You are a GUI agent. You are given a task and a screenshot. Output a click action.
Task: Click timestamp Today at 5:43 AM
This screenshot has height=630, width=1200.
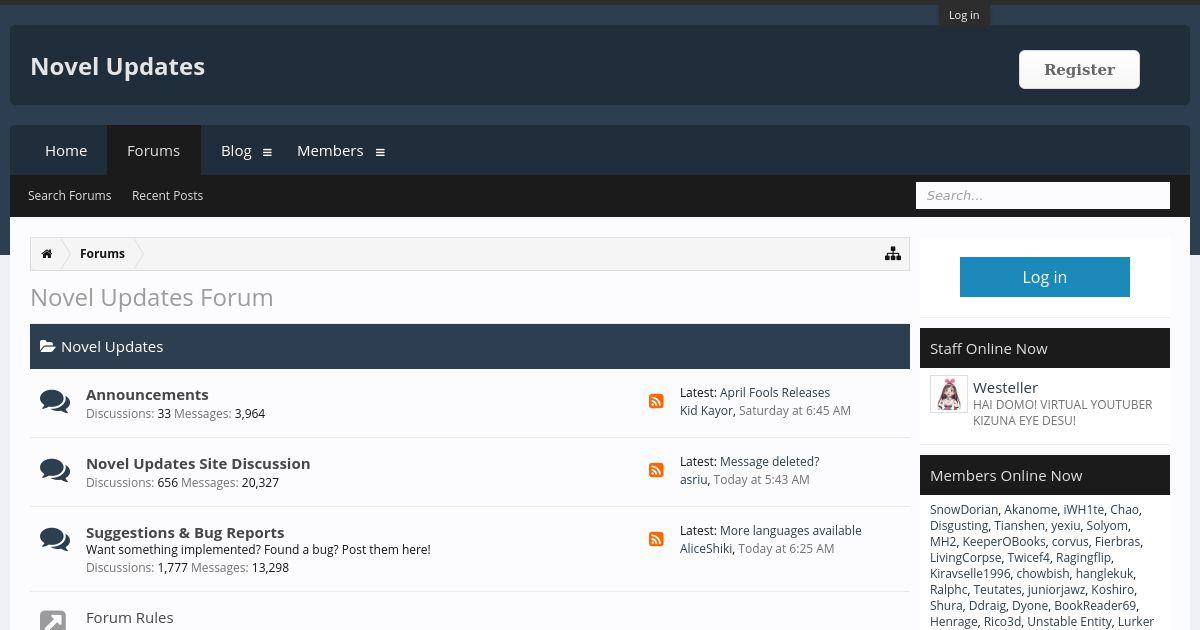(x=762, y=479)
